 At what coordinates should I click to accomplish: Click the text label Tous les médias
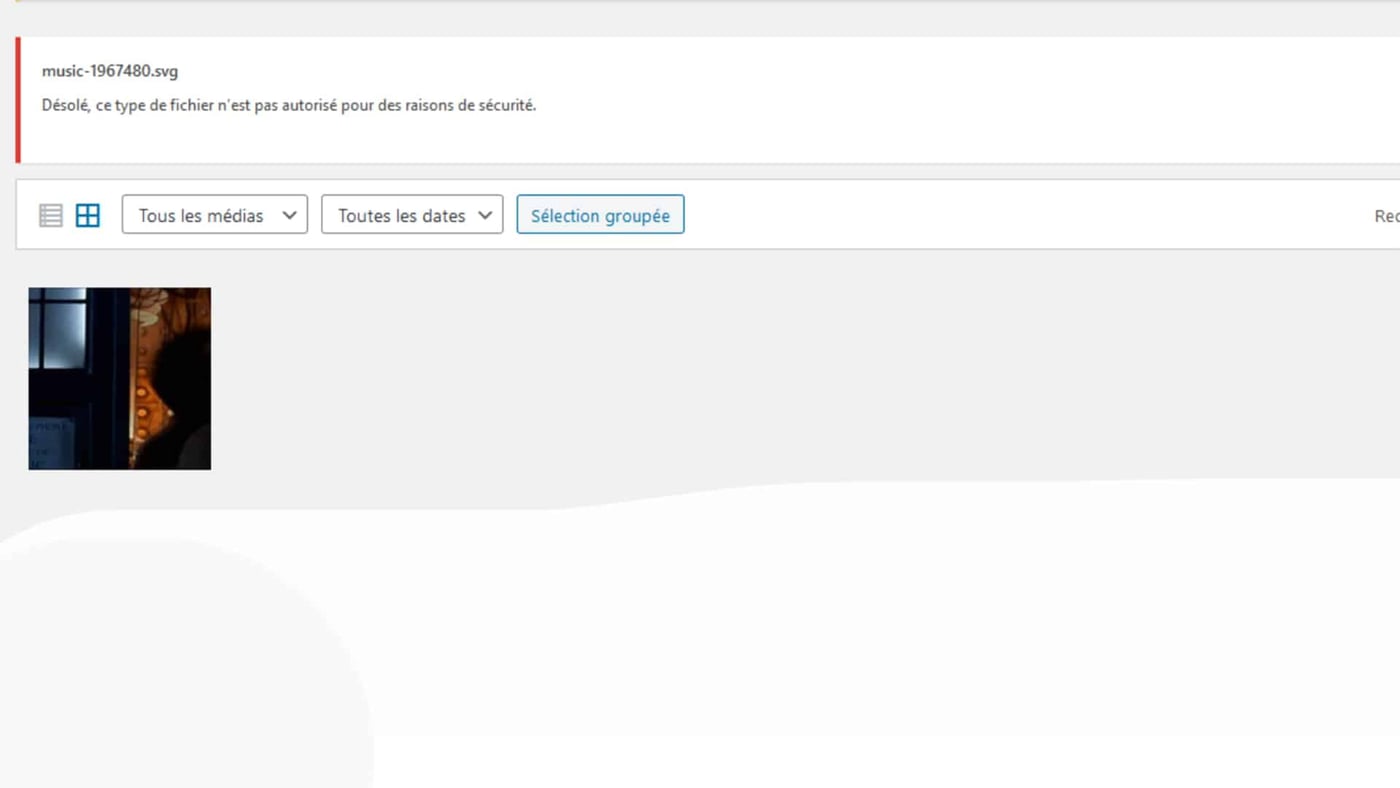click(x=201, y=216)
